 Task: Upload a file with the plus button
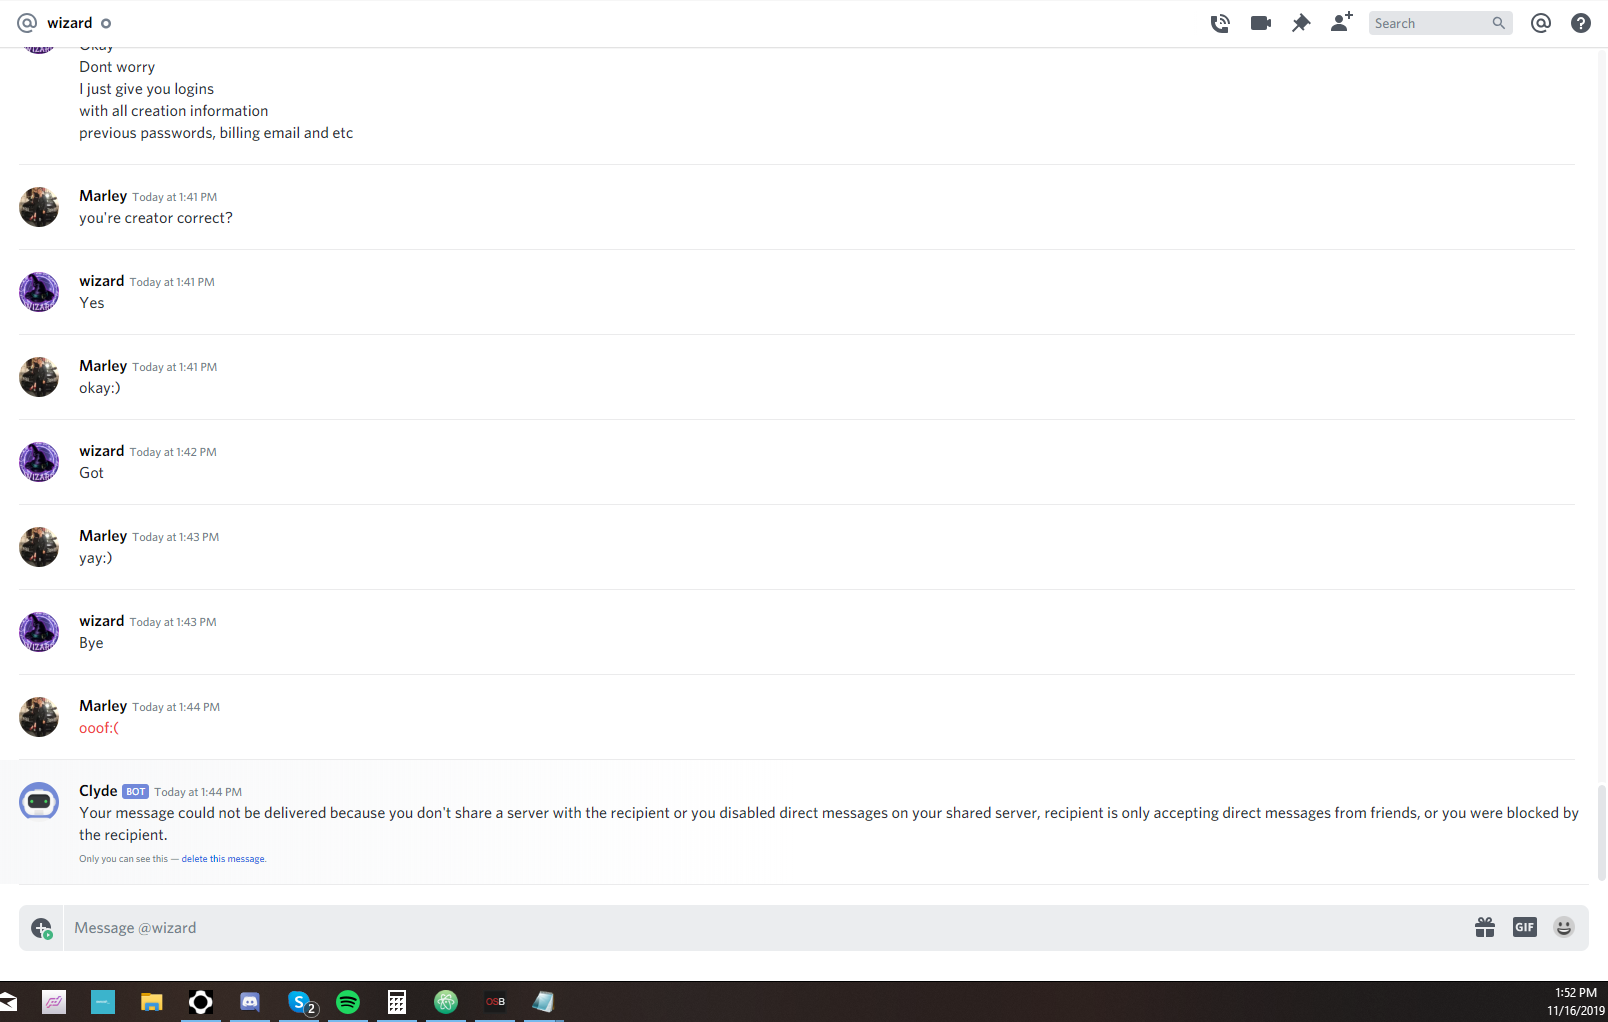click(41, 928)
